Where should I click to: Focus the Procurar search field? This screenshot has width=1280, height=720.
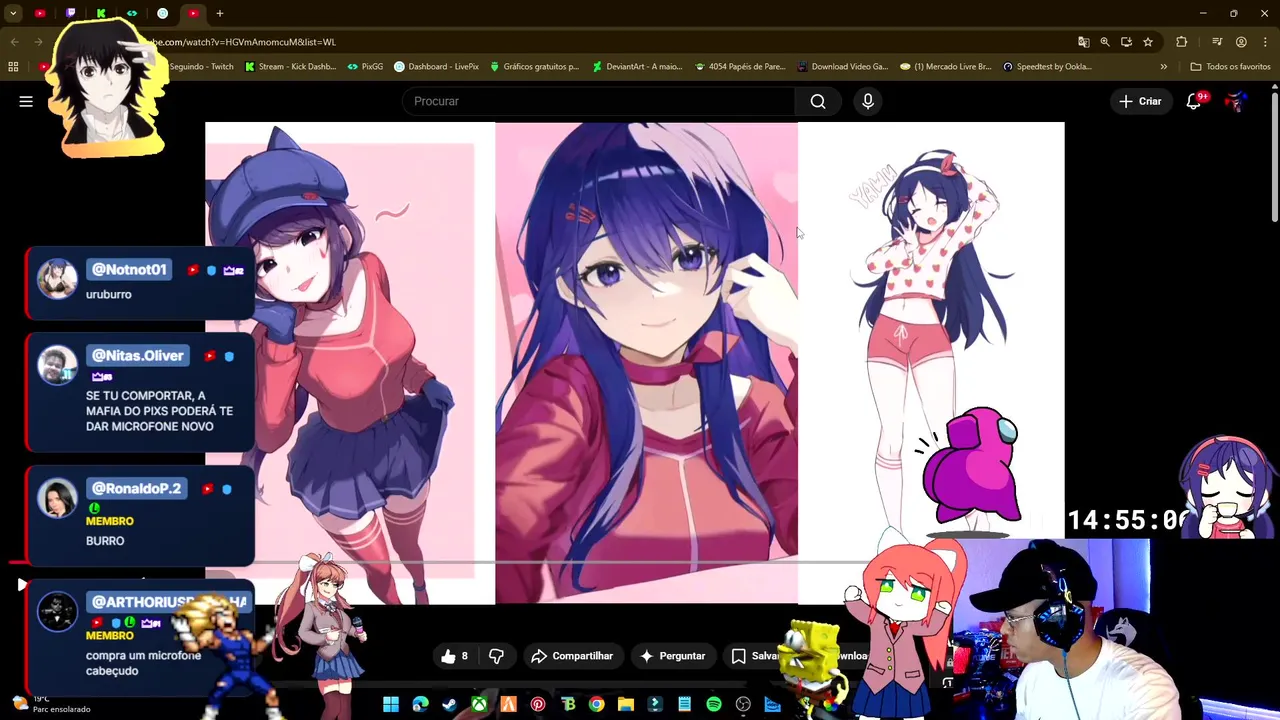click(599, 101)
